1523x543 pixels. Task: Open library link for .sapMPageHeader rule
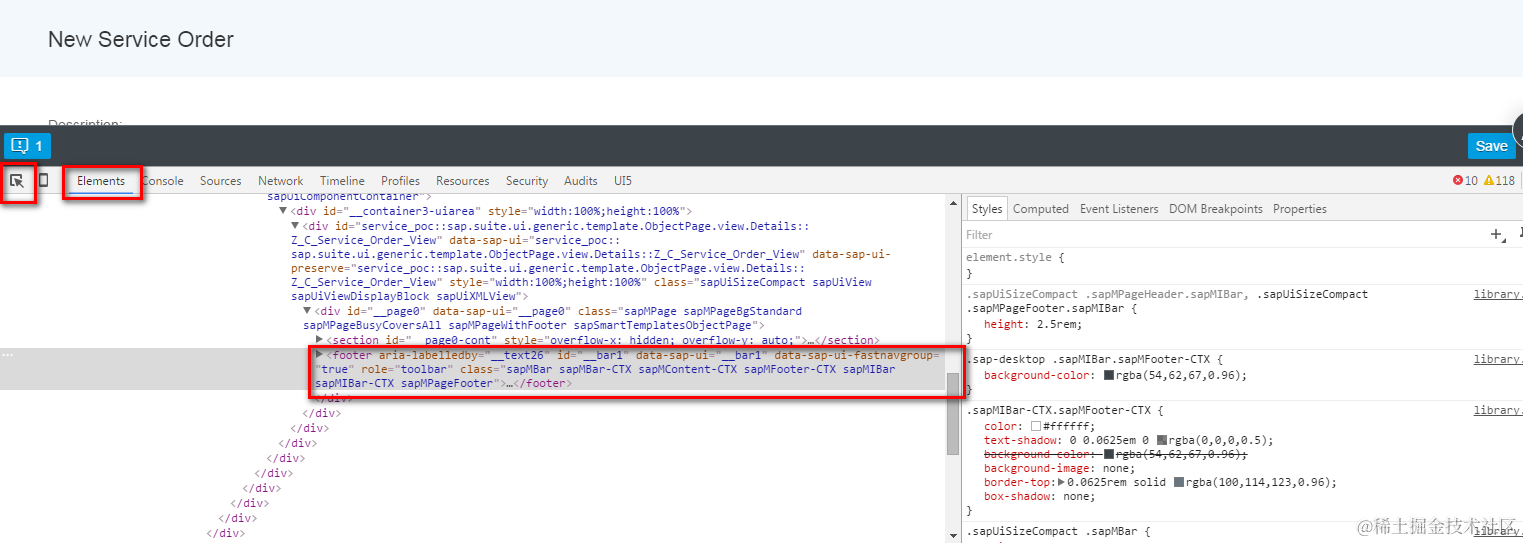pos(1498,294)
